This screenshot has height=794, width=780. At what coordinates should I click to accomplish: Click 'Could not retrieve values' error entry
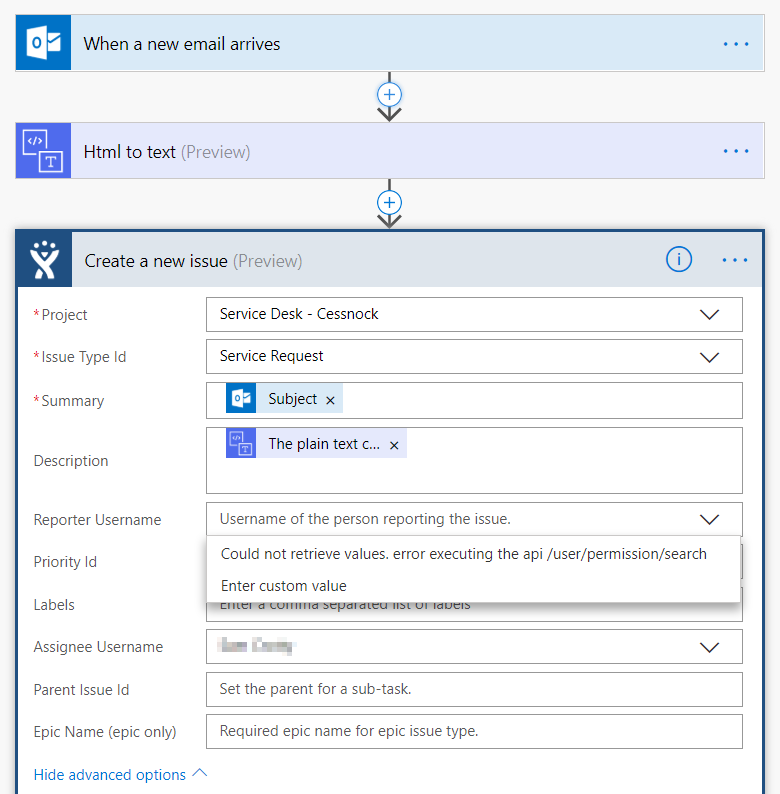point(463,554)
